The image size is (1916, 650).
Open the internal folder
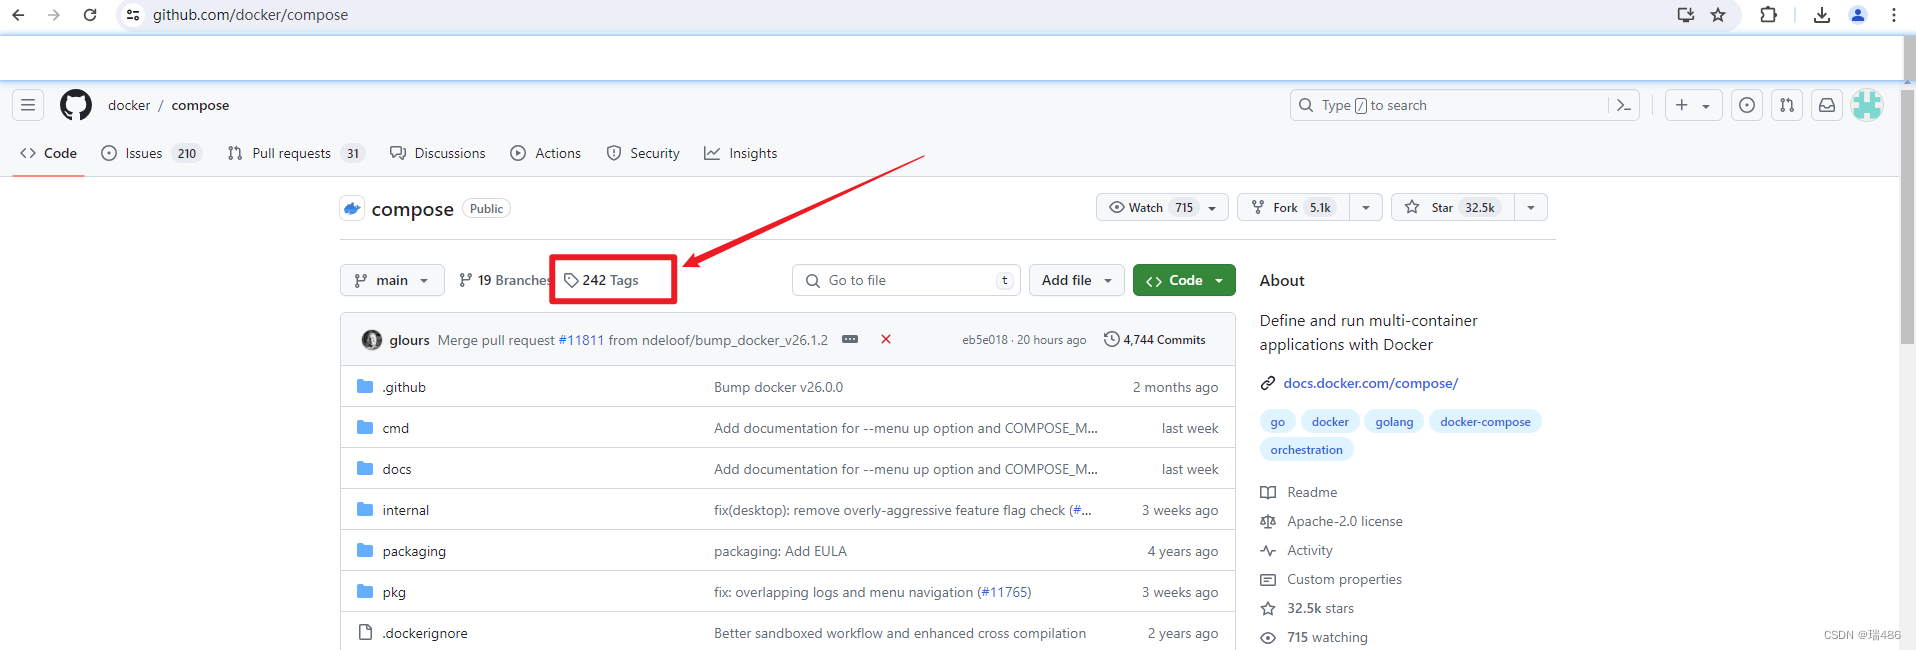405,510
